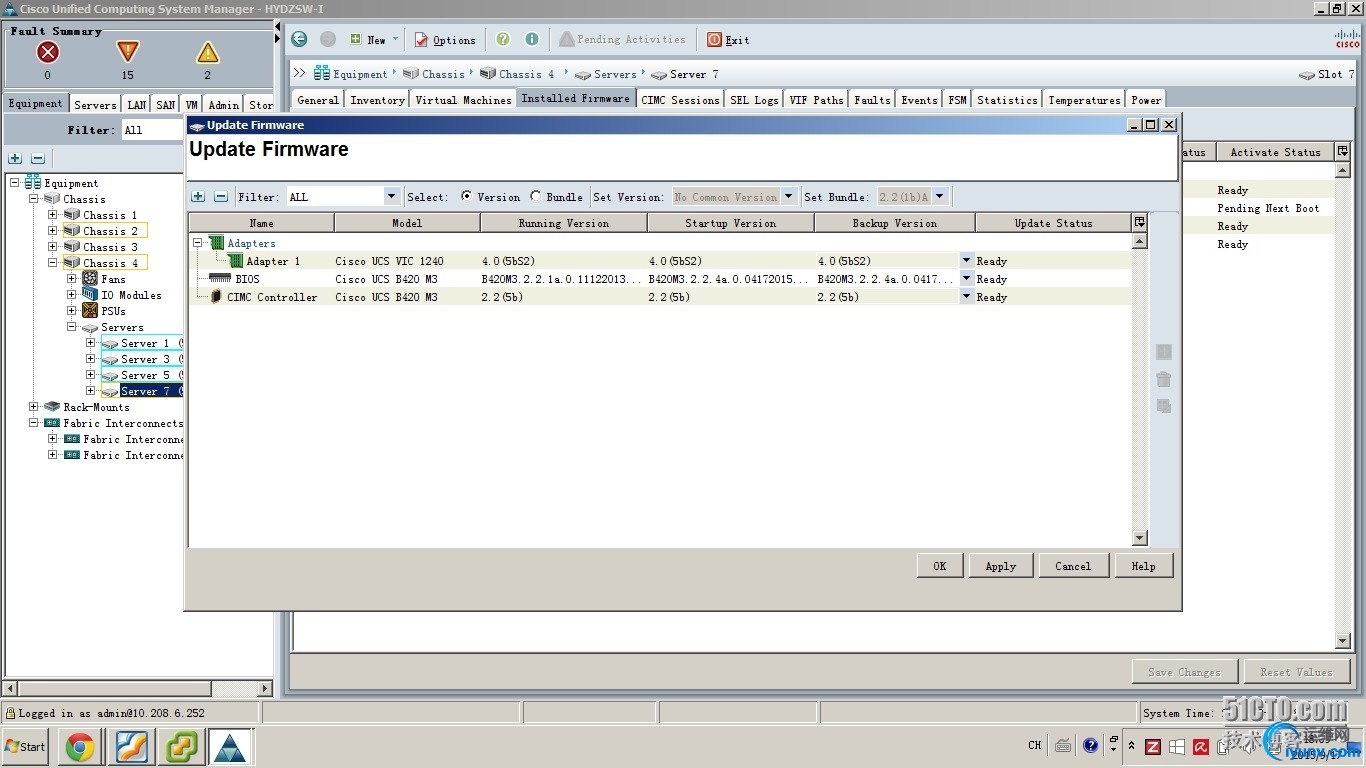Open the Set Version dropdown

(x=789, y=197)
